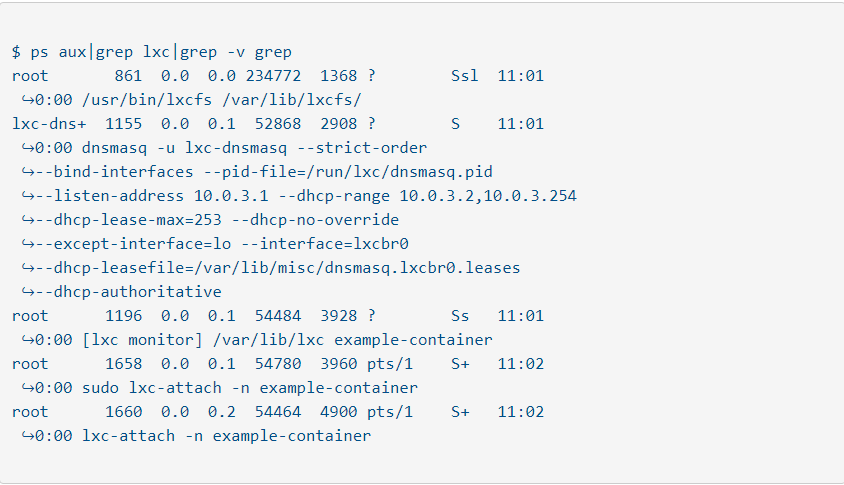The height and width of the screenshot is (485, 844).
Task: Click the PID 1660 value
Action: coord(123,412)
